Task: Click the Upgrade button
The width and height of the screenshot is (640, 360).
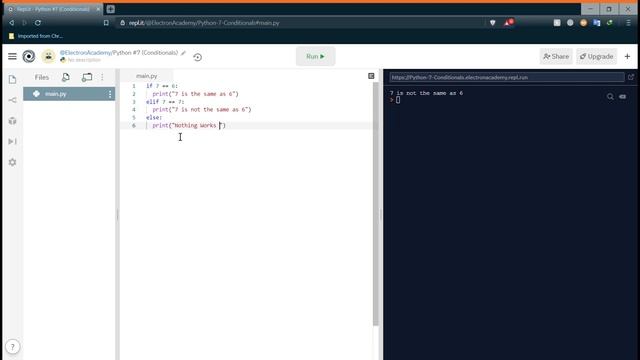Action: tap(596, 56)
